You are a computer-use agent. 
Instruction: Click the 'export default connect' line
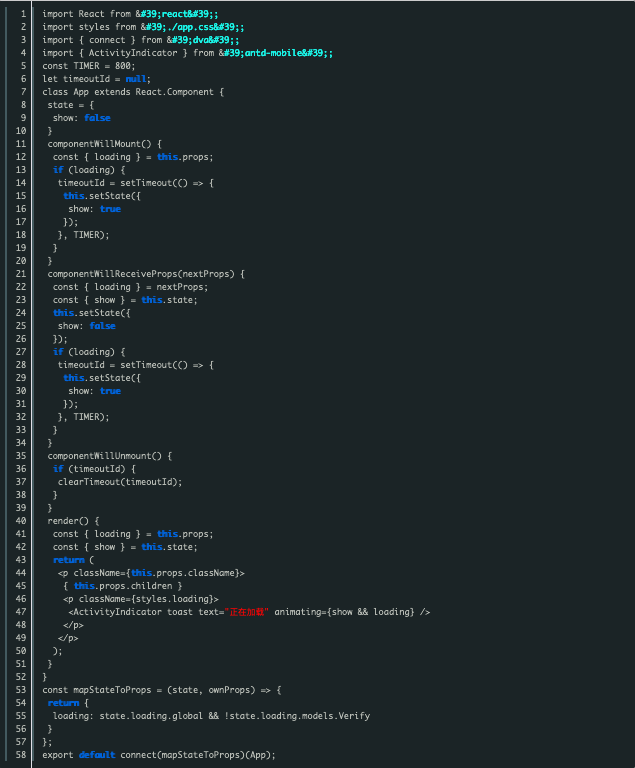pyautogui.click(x=158, y=755)
